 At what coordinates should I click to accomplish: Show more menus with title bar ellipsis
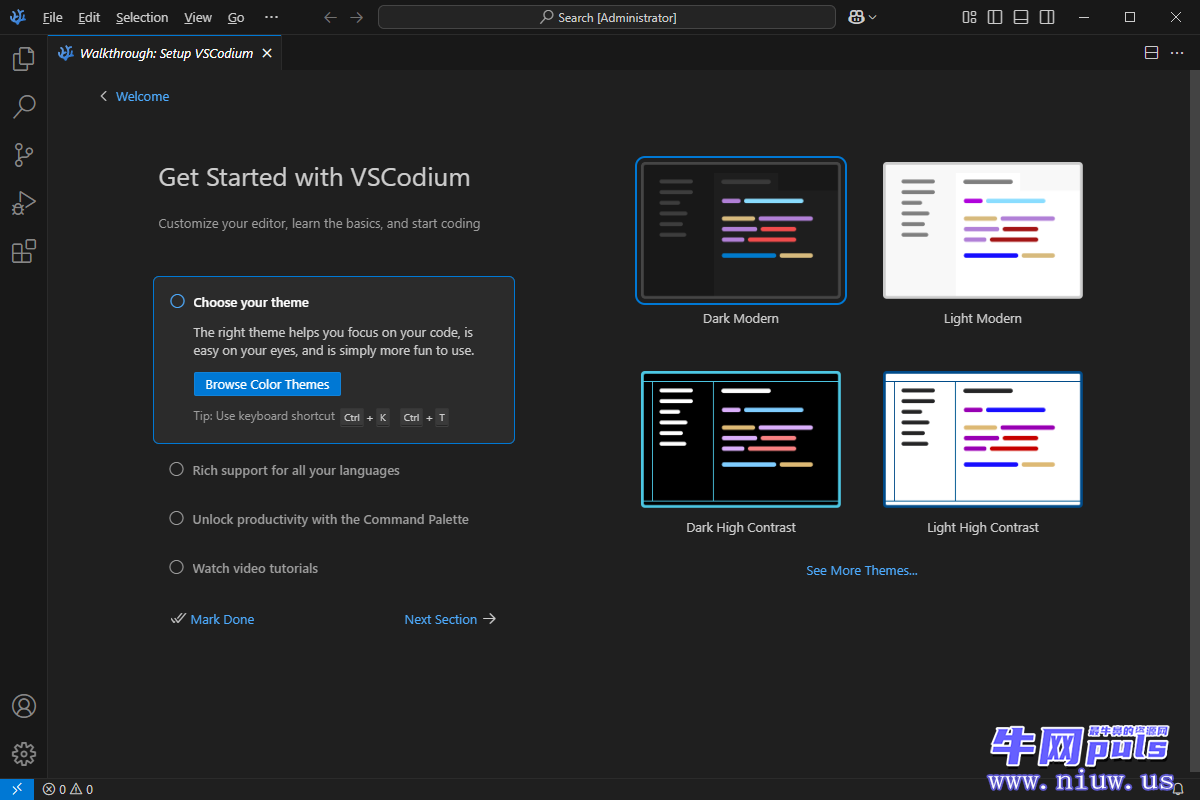[271, 17]
